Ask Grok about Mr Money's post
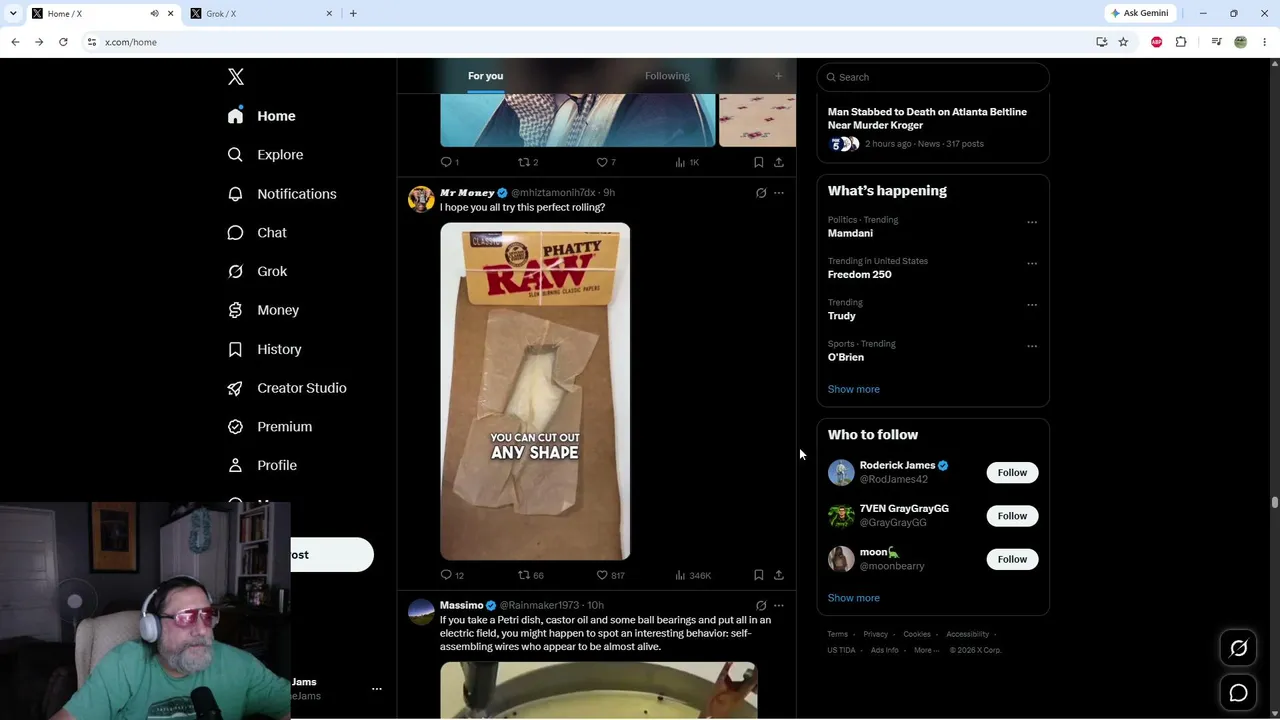This screenshot has width=1280, height=720. click(x=761, y=193)
